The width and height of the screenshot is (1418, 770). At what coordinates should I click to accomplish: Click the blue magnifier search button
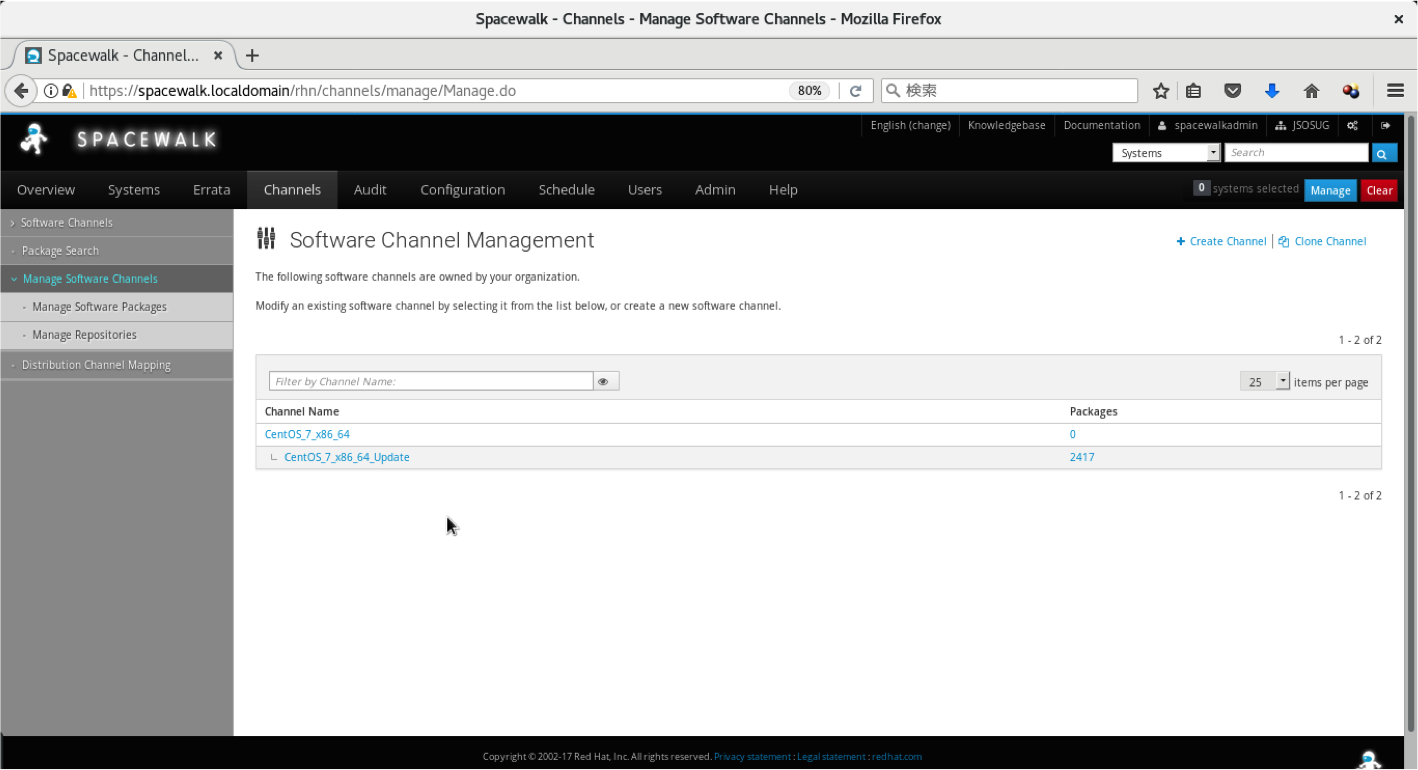point(1384,153)
